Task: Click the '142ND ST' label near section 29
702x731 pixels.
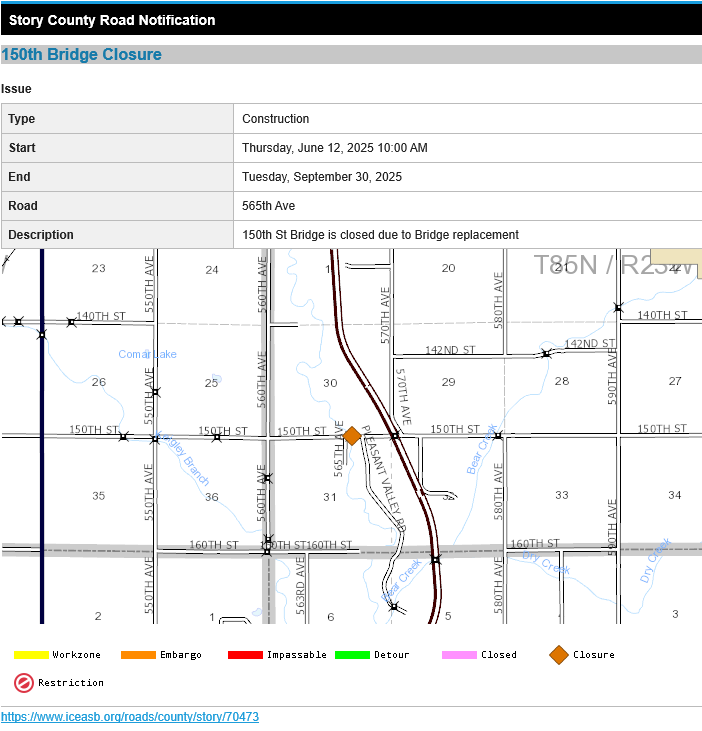Action: (x=450, y=350)
